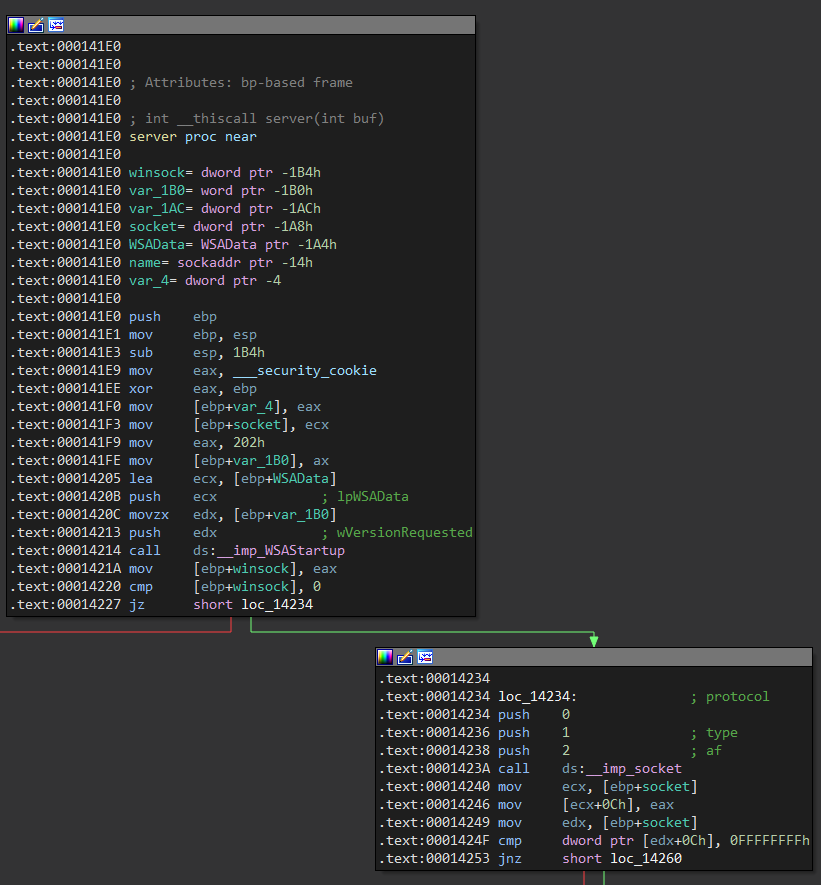
Task: Click the "; Attributes: bp-based frame" comment
Action: point(241,82)
